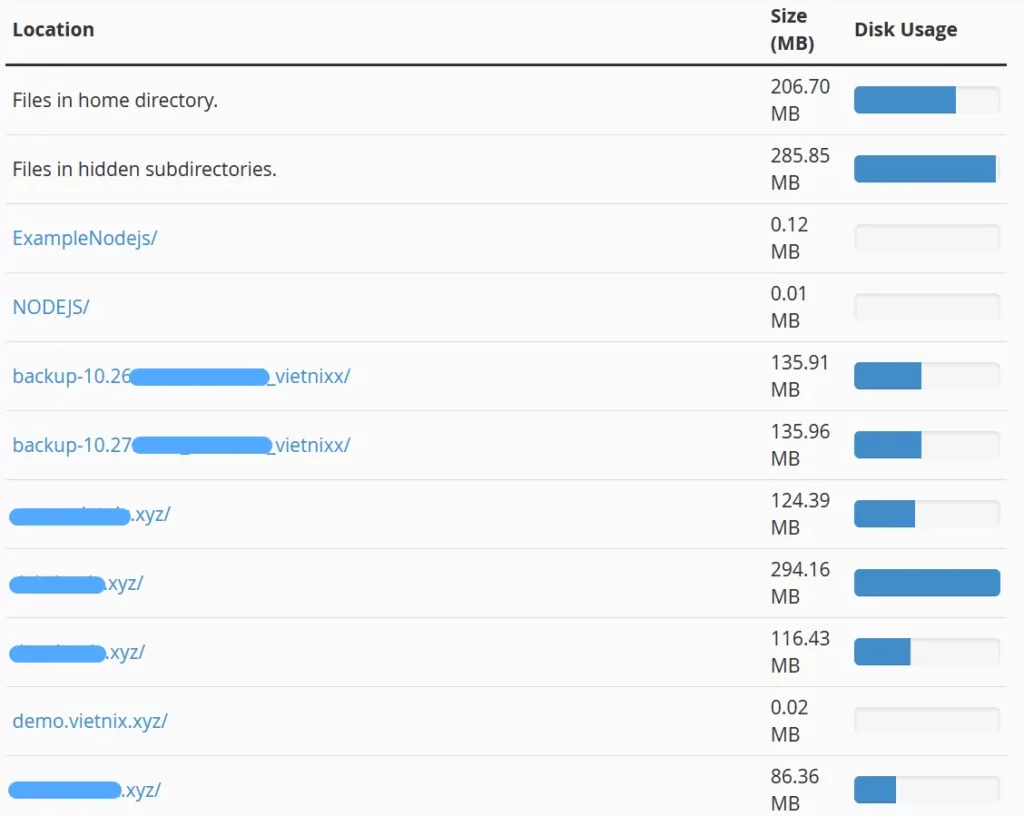This screenshot has height=816, width=1024.
Task: Open the NODEJS/ directory link
Action: (x=50, y=307)
